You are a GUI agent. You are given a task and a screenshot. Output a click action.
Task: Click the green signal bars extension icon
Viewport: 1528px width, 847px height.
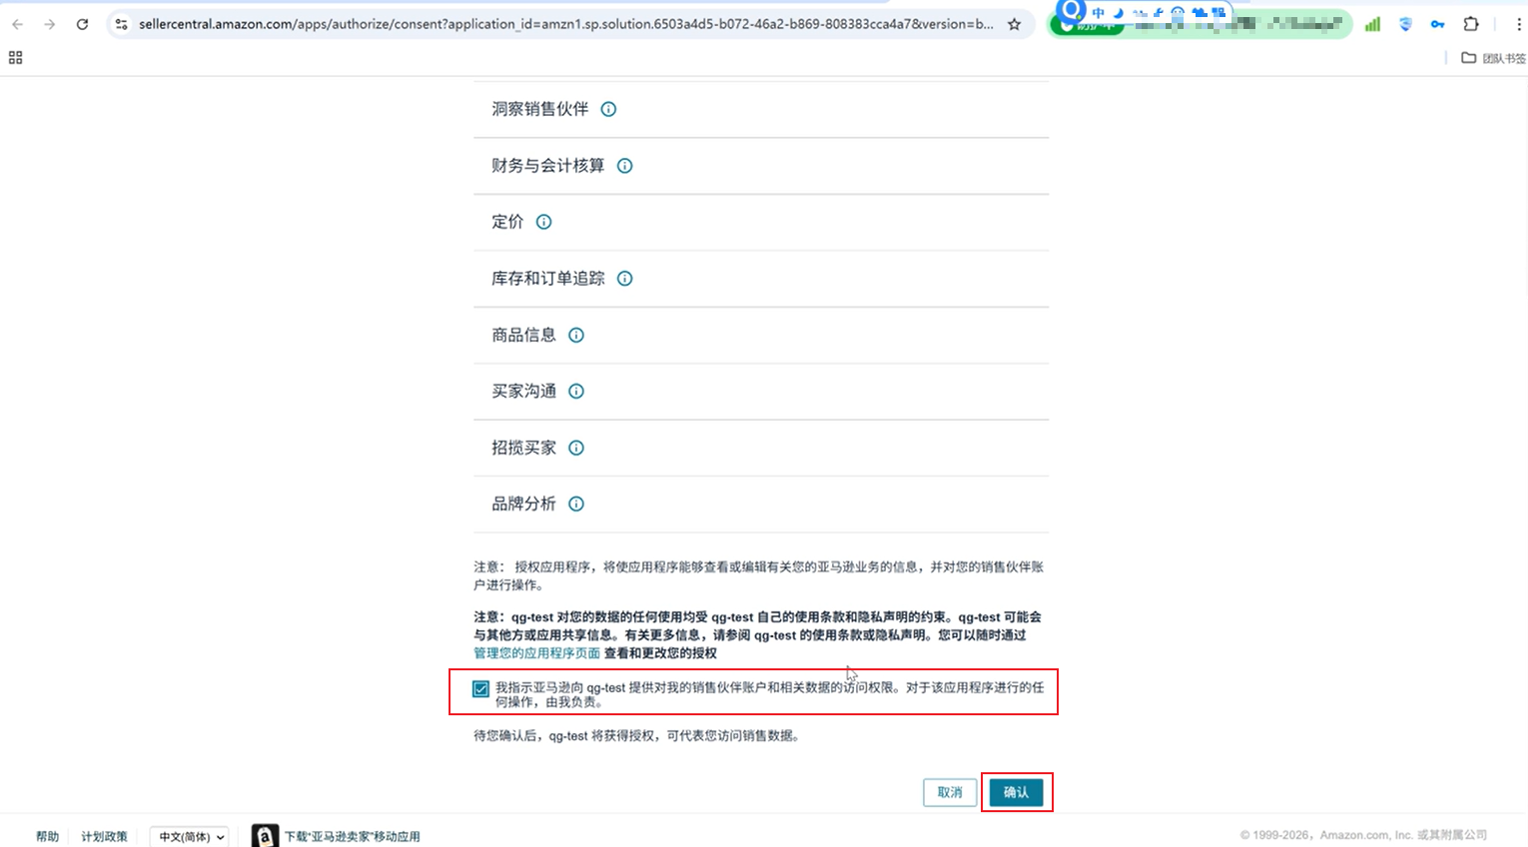click(x=1373, y=24)
